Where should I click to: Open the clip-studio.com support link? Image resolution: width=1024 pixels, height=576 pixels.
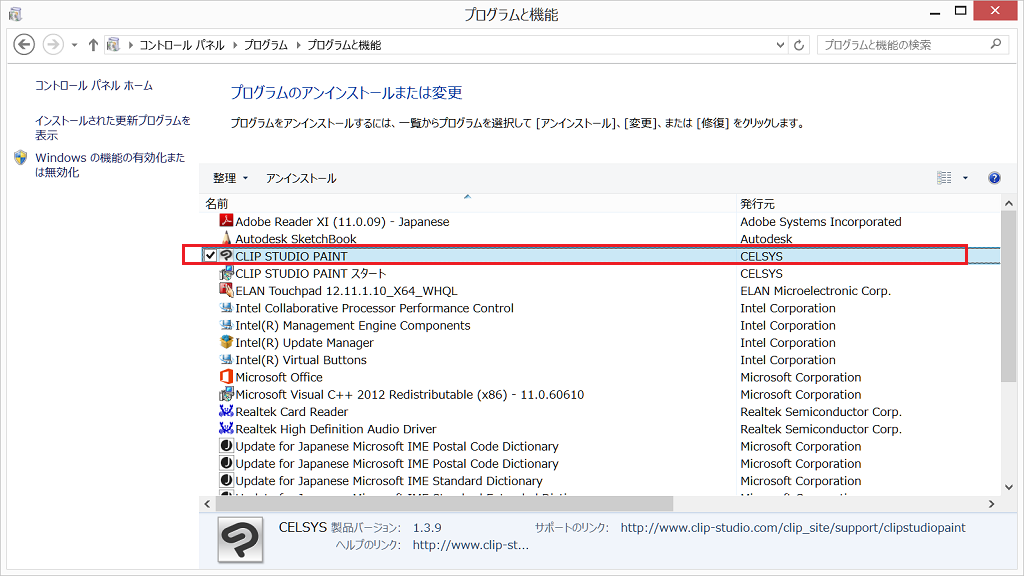(793, 528)
